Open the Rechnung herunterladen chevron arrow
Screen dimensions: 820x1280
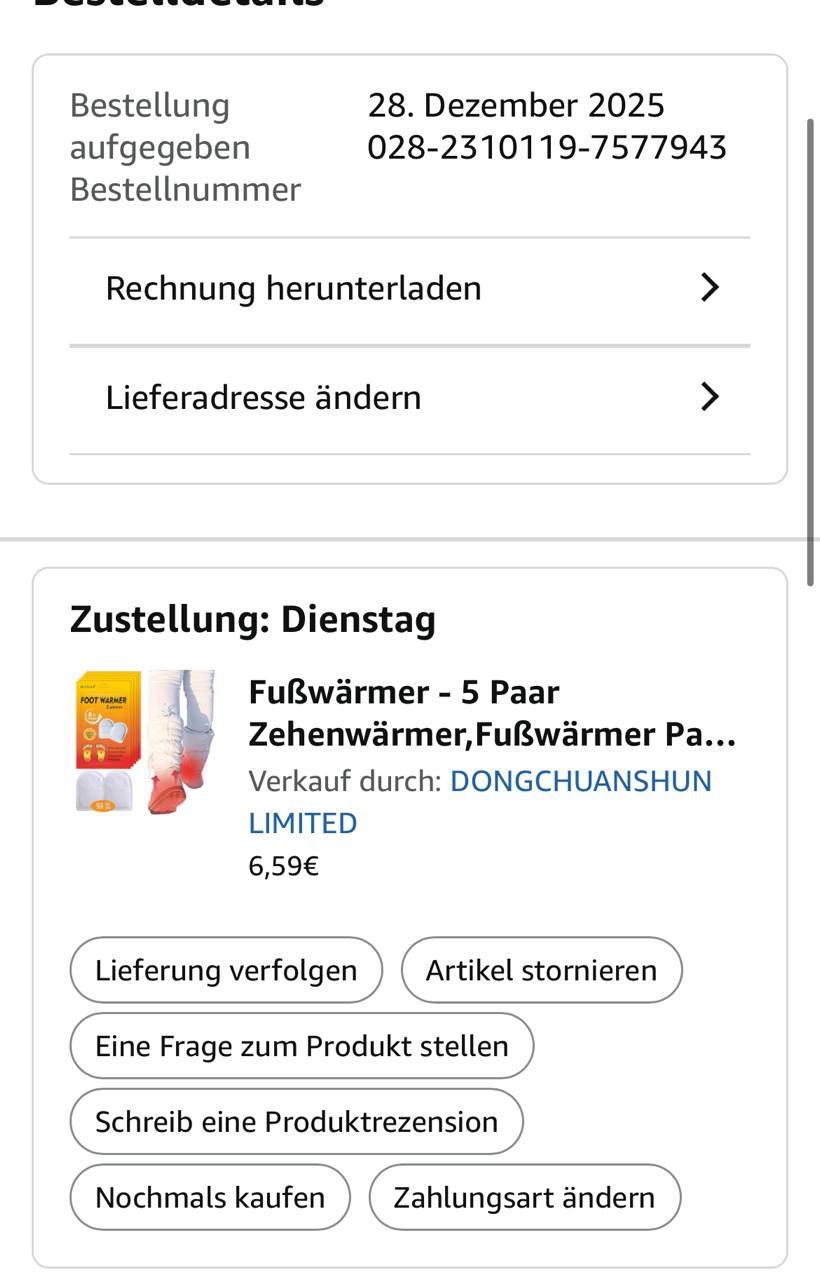709,288
